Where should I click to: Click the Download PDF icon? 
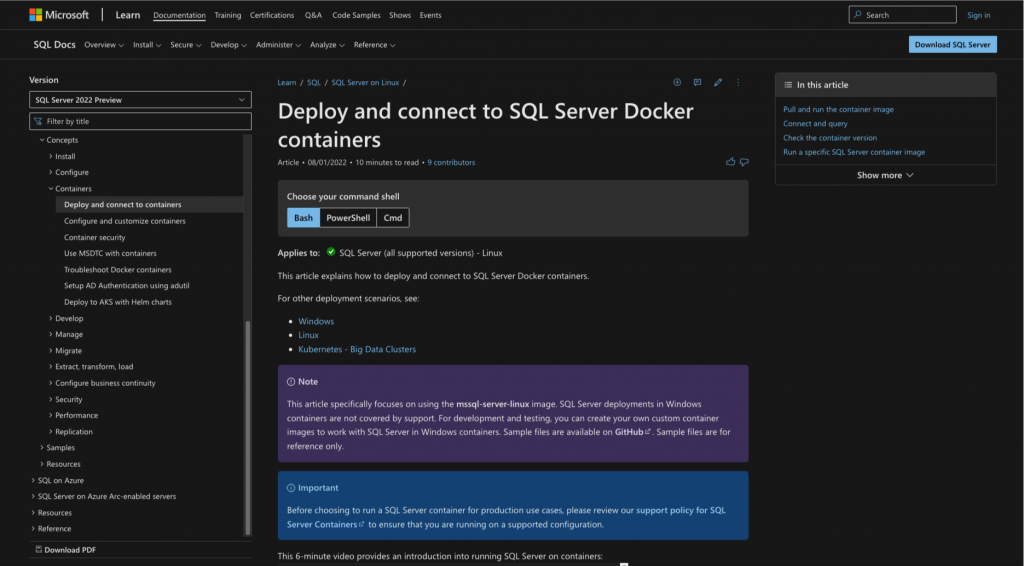tap(39, 550)
